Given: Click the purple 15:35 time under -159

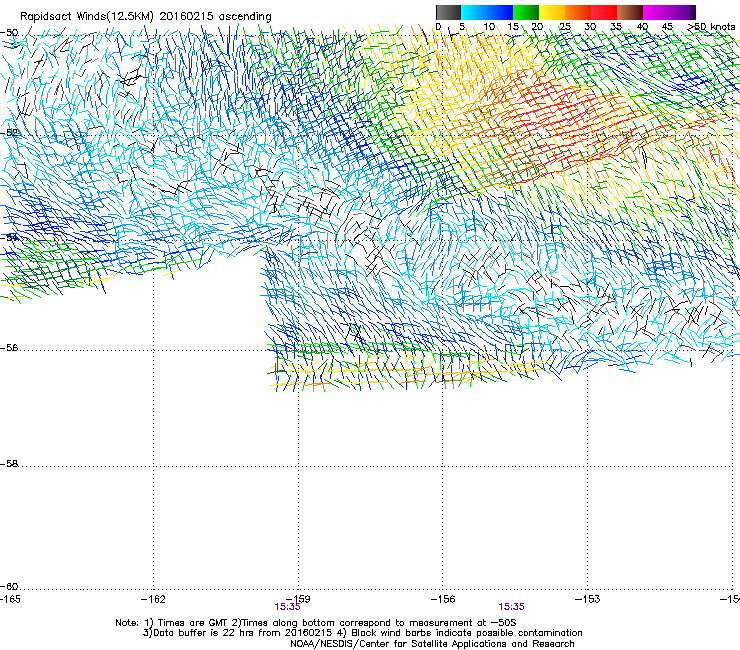Looking at the screenshot, I should coord(287,607).
